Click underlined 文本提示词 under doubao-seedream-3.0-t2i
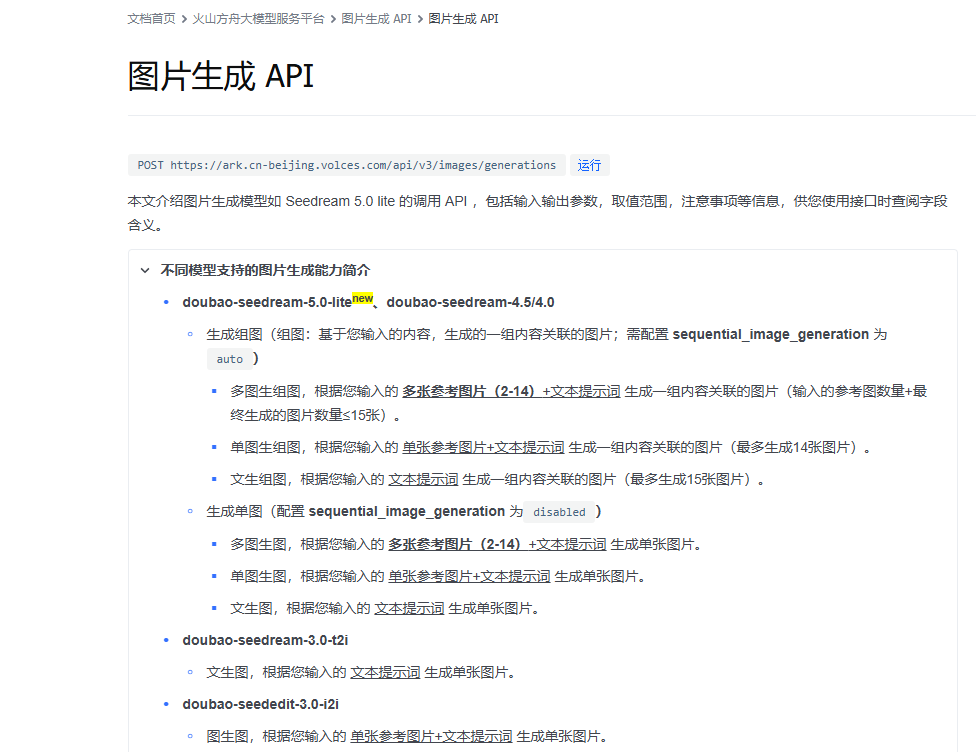 tap(385, 673)
